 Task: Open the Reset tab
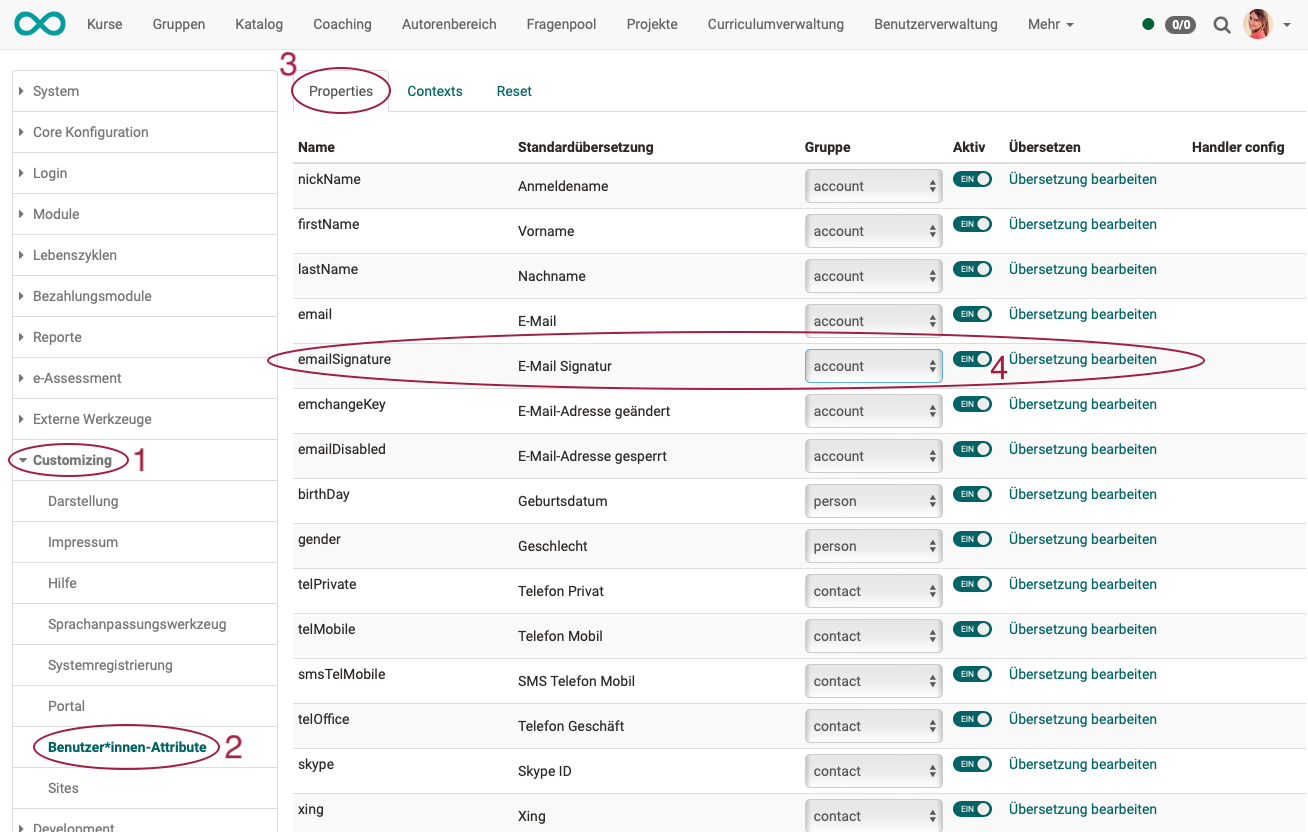pyautogui.click(x=514, y=91)
